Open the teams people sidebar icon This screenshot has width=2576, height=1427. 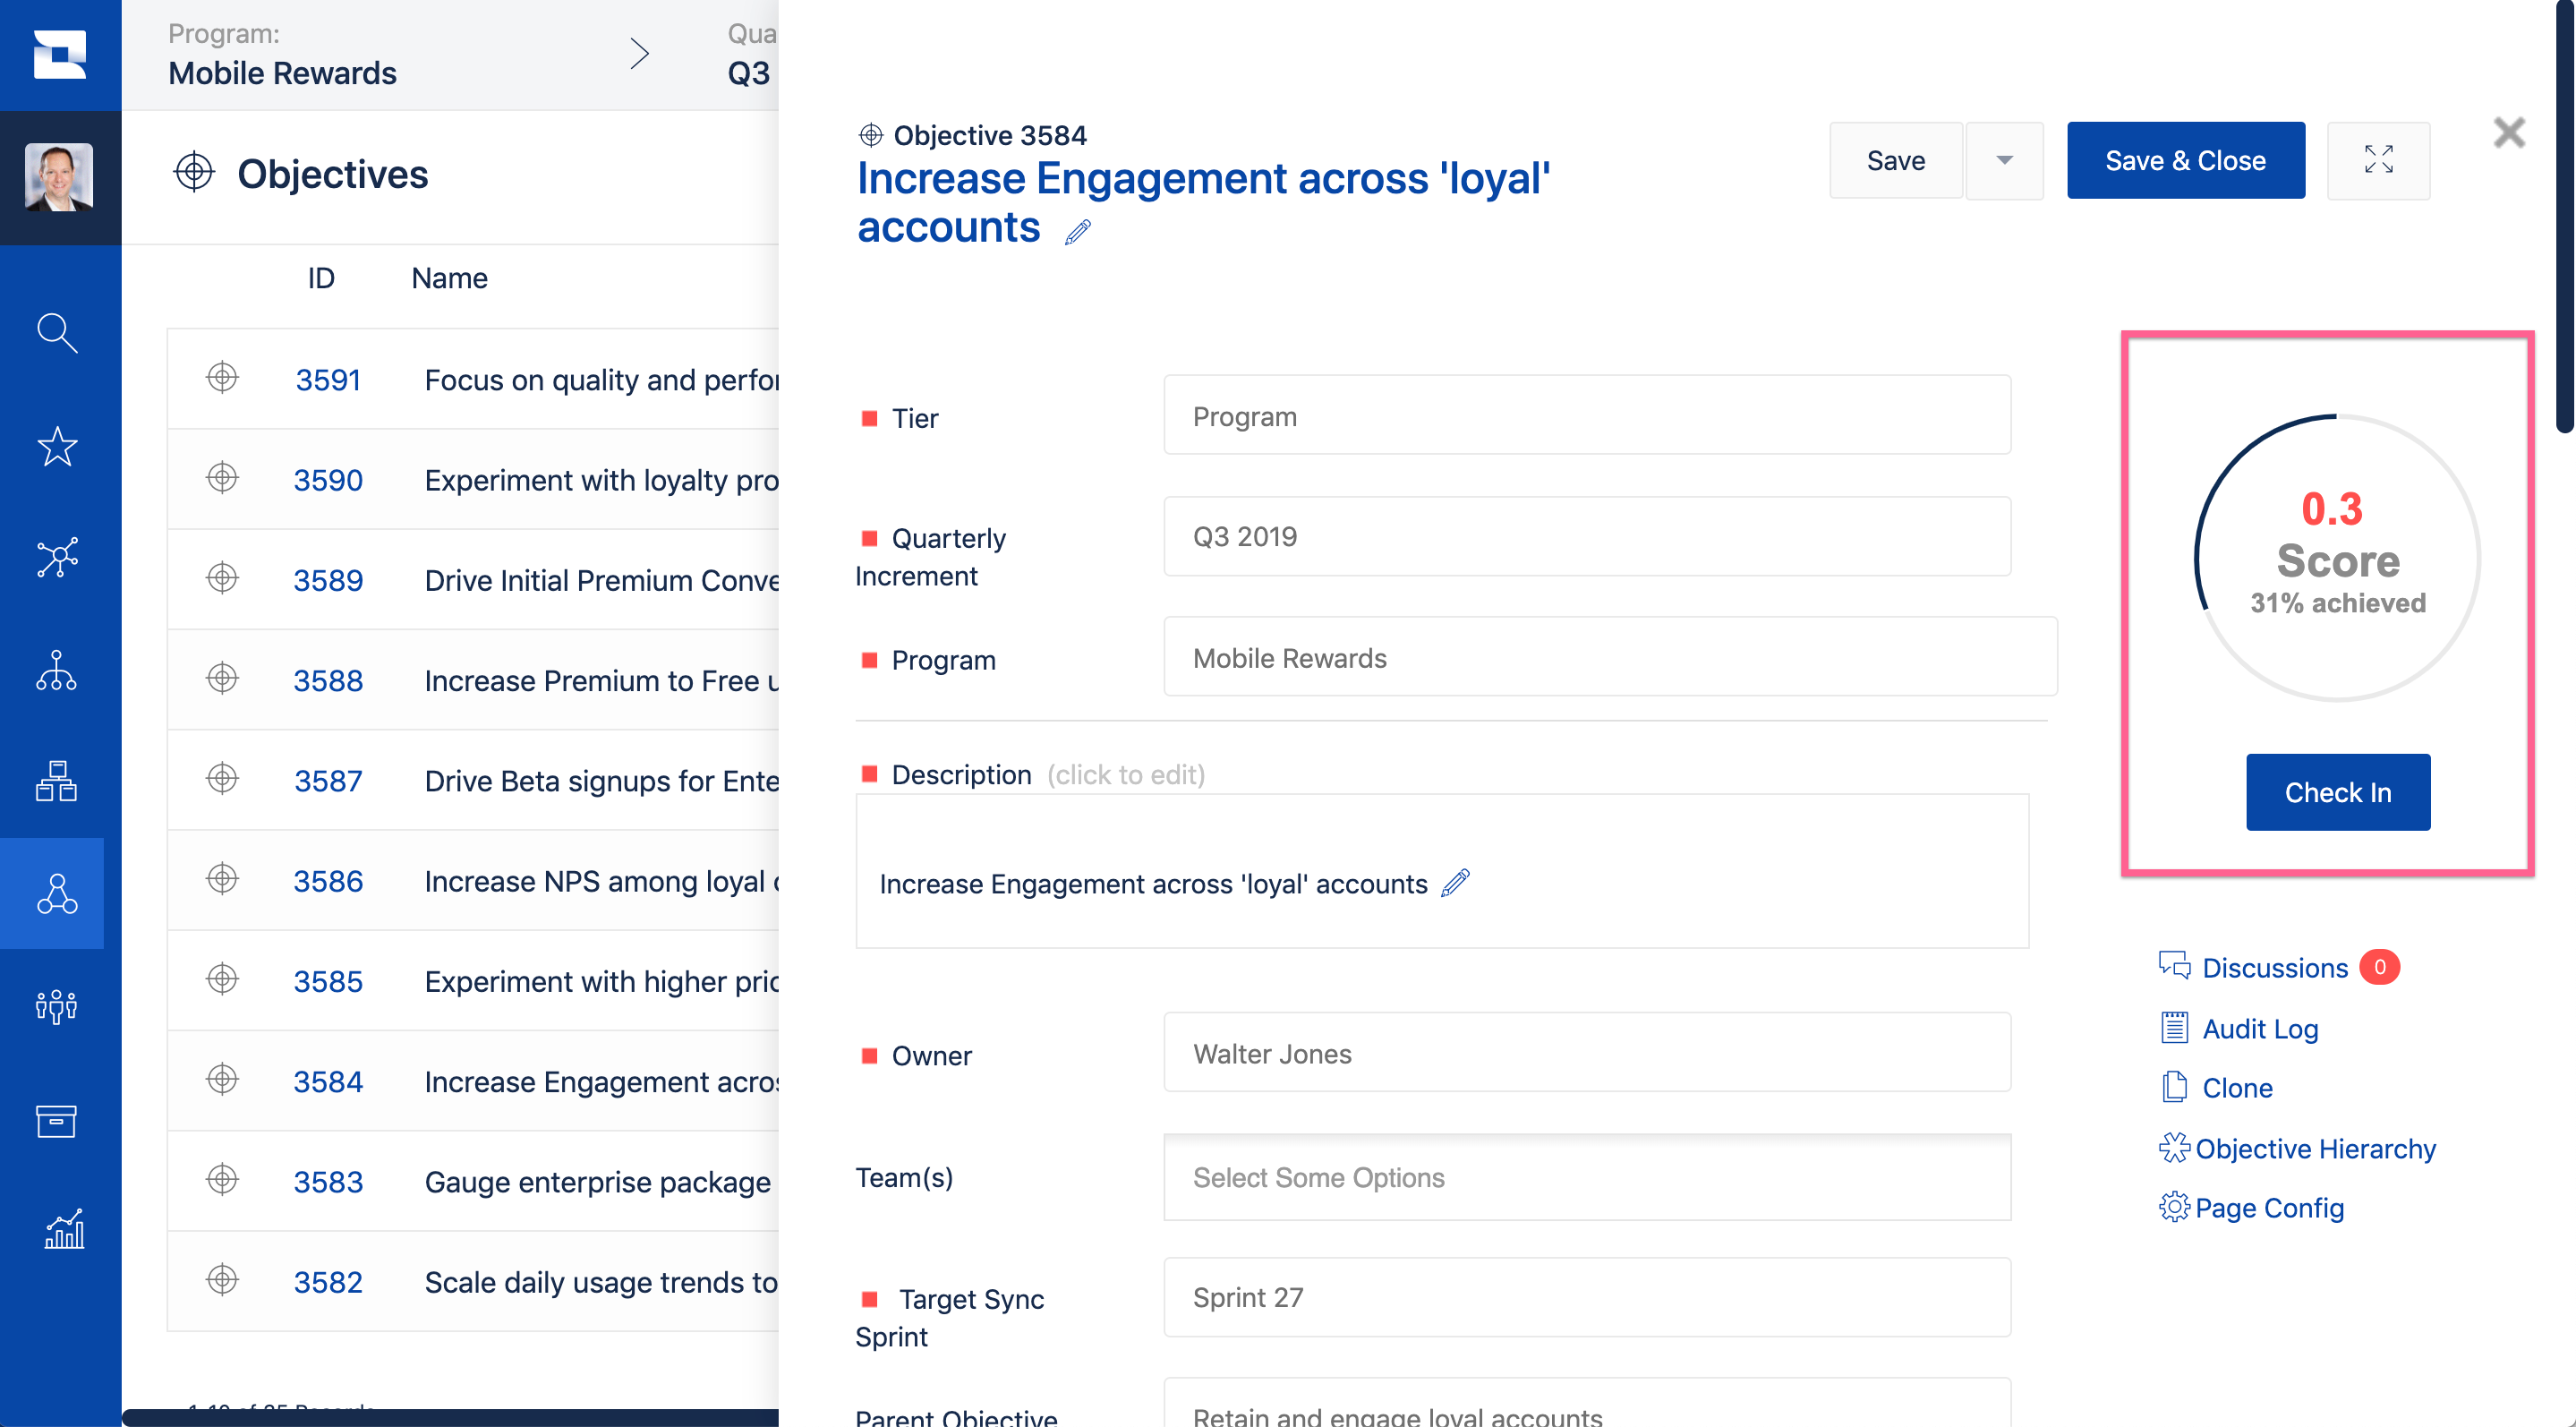[57, 1006]
